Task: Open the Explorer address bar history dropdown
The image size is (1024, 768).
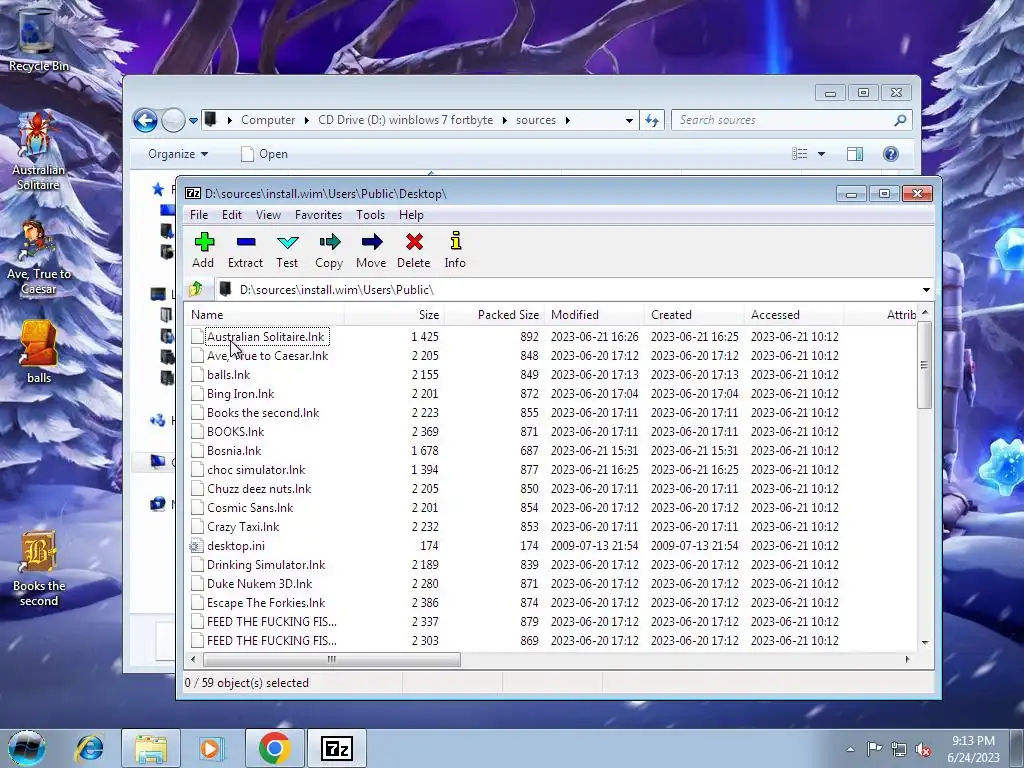Action: coord(629,120)
